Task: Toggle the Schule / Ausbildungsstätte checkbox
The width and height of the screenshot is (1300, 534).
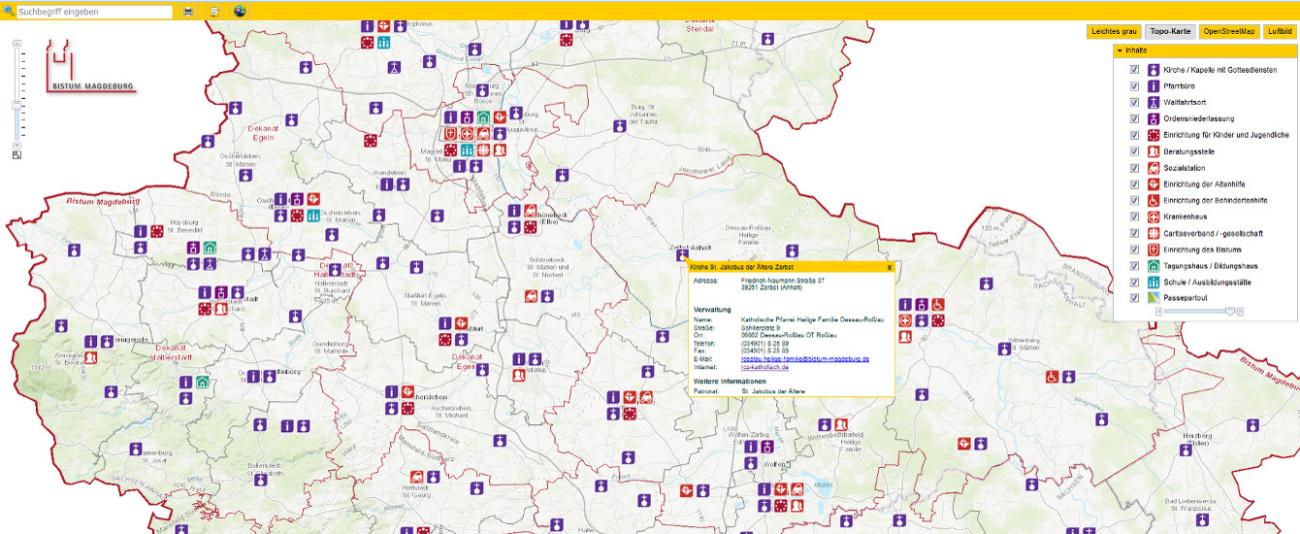Action: pos(1133,281)
